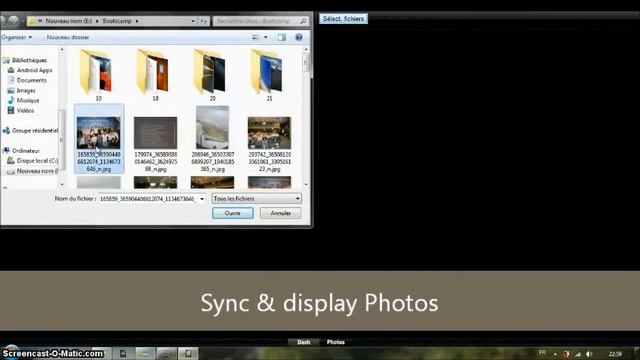Image resolution: width=640 pixels, height=360 pixels.
Task: Click the refresh button beside address bar
Action: pos(204,21)
